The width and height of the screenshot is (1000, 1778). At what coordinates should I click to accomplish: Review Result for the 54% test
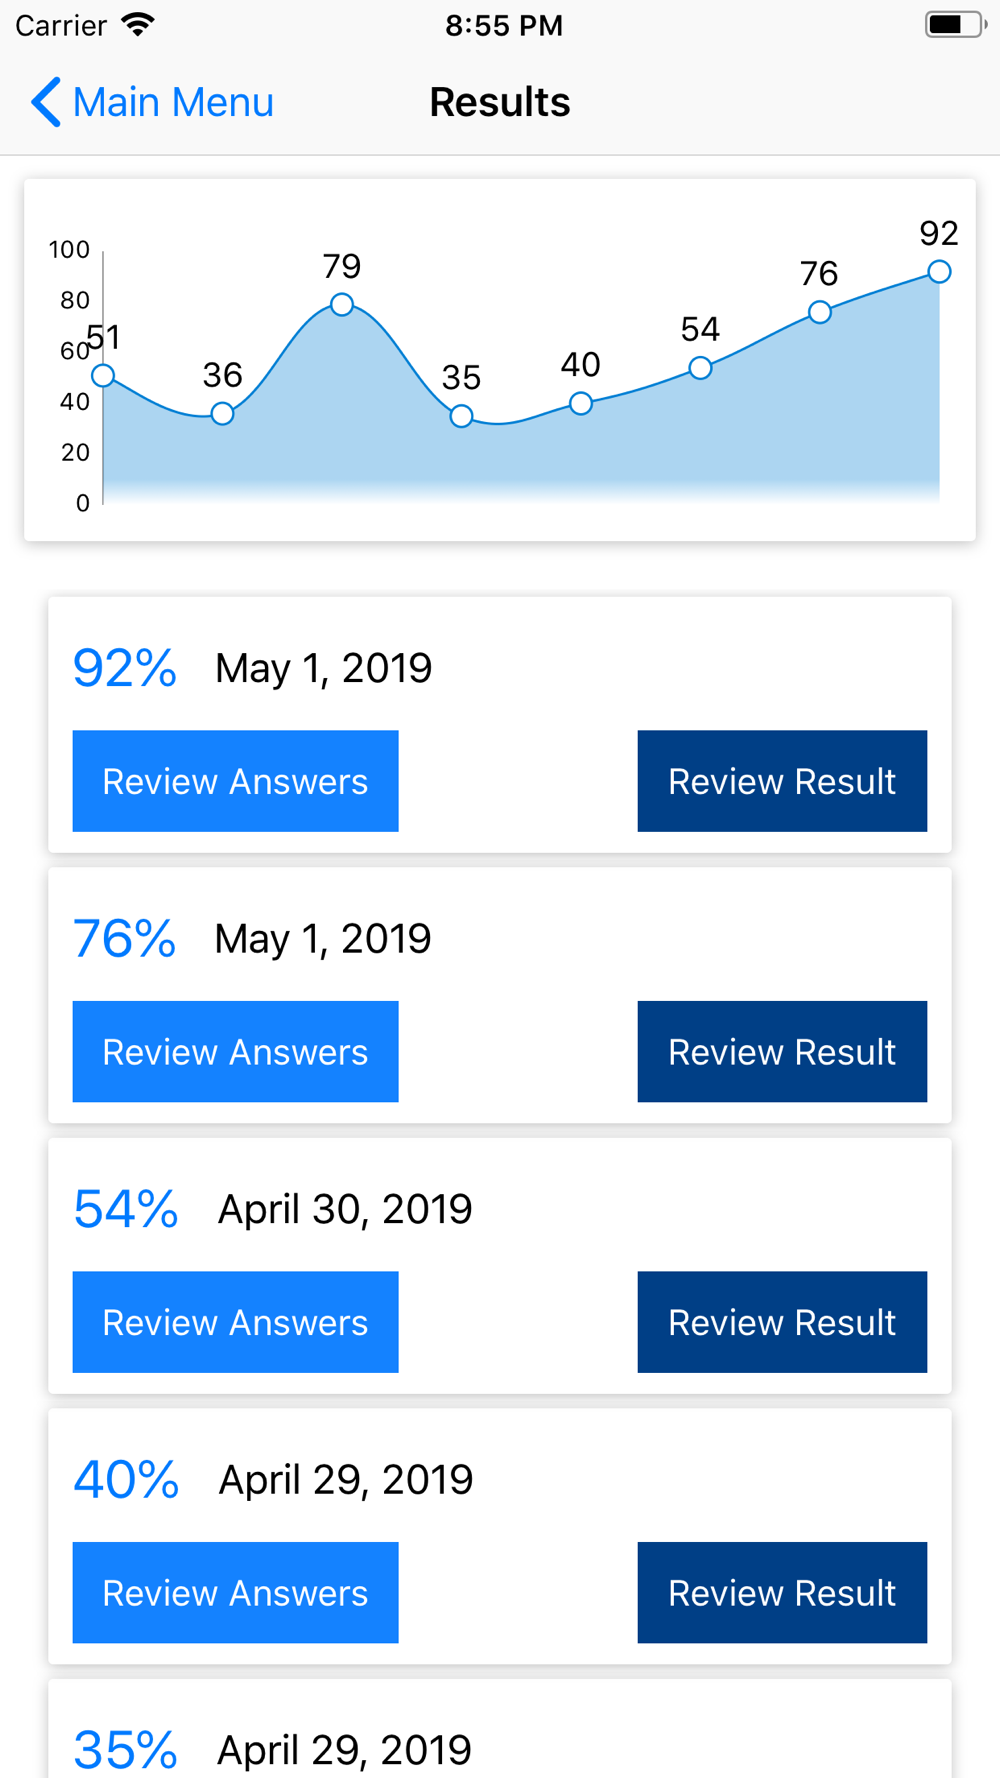tap(782, 1322)
